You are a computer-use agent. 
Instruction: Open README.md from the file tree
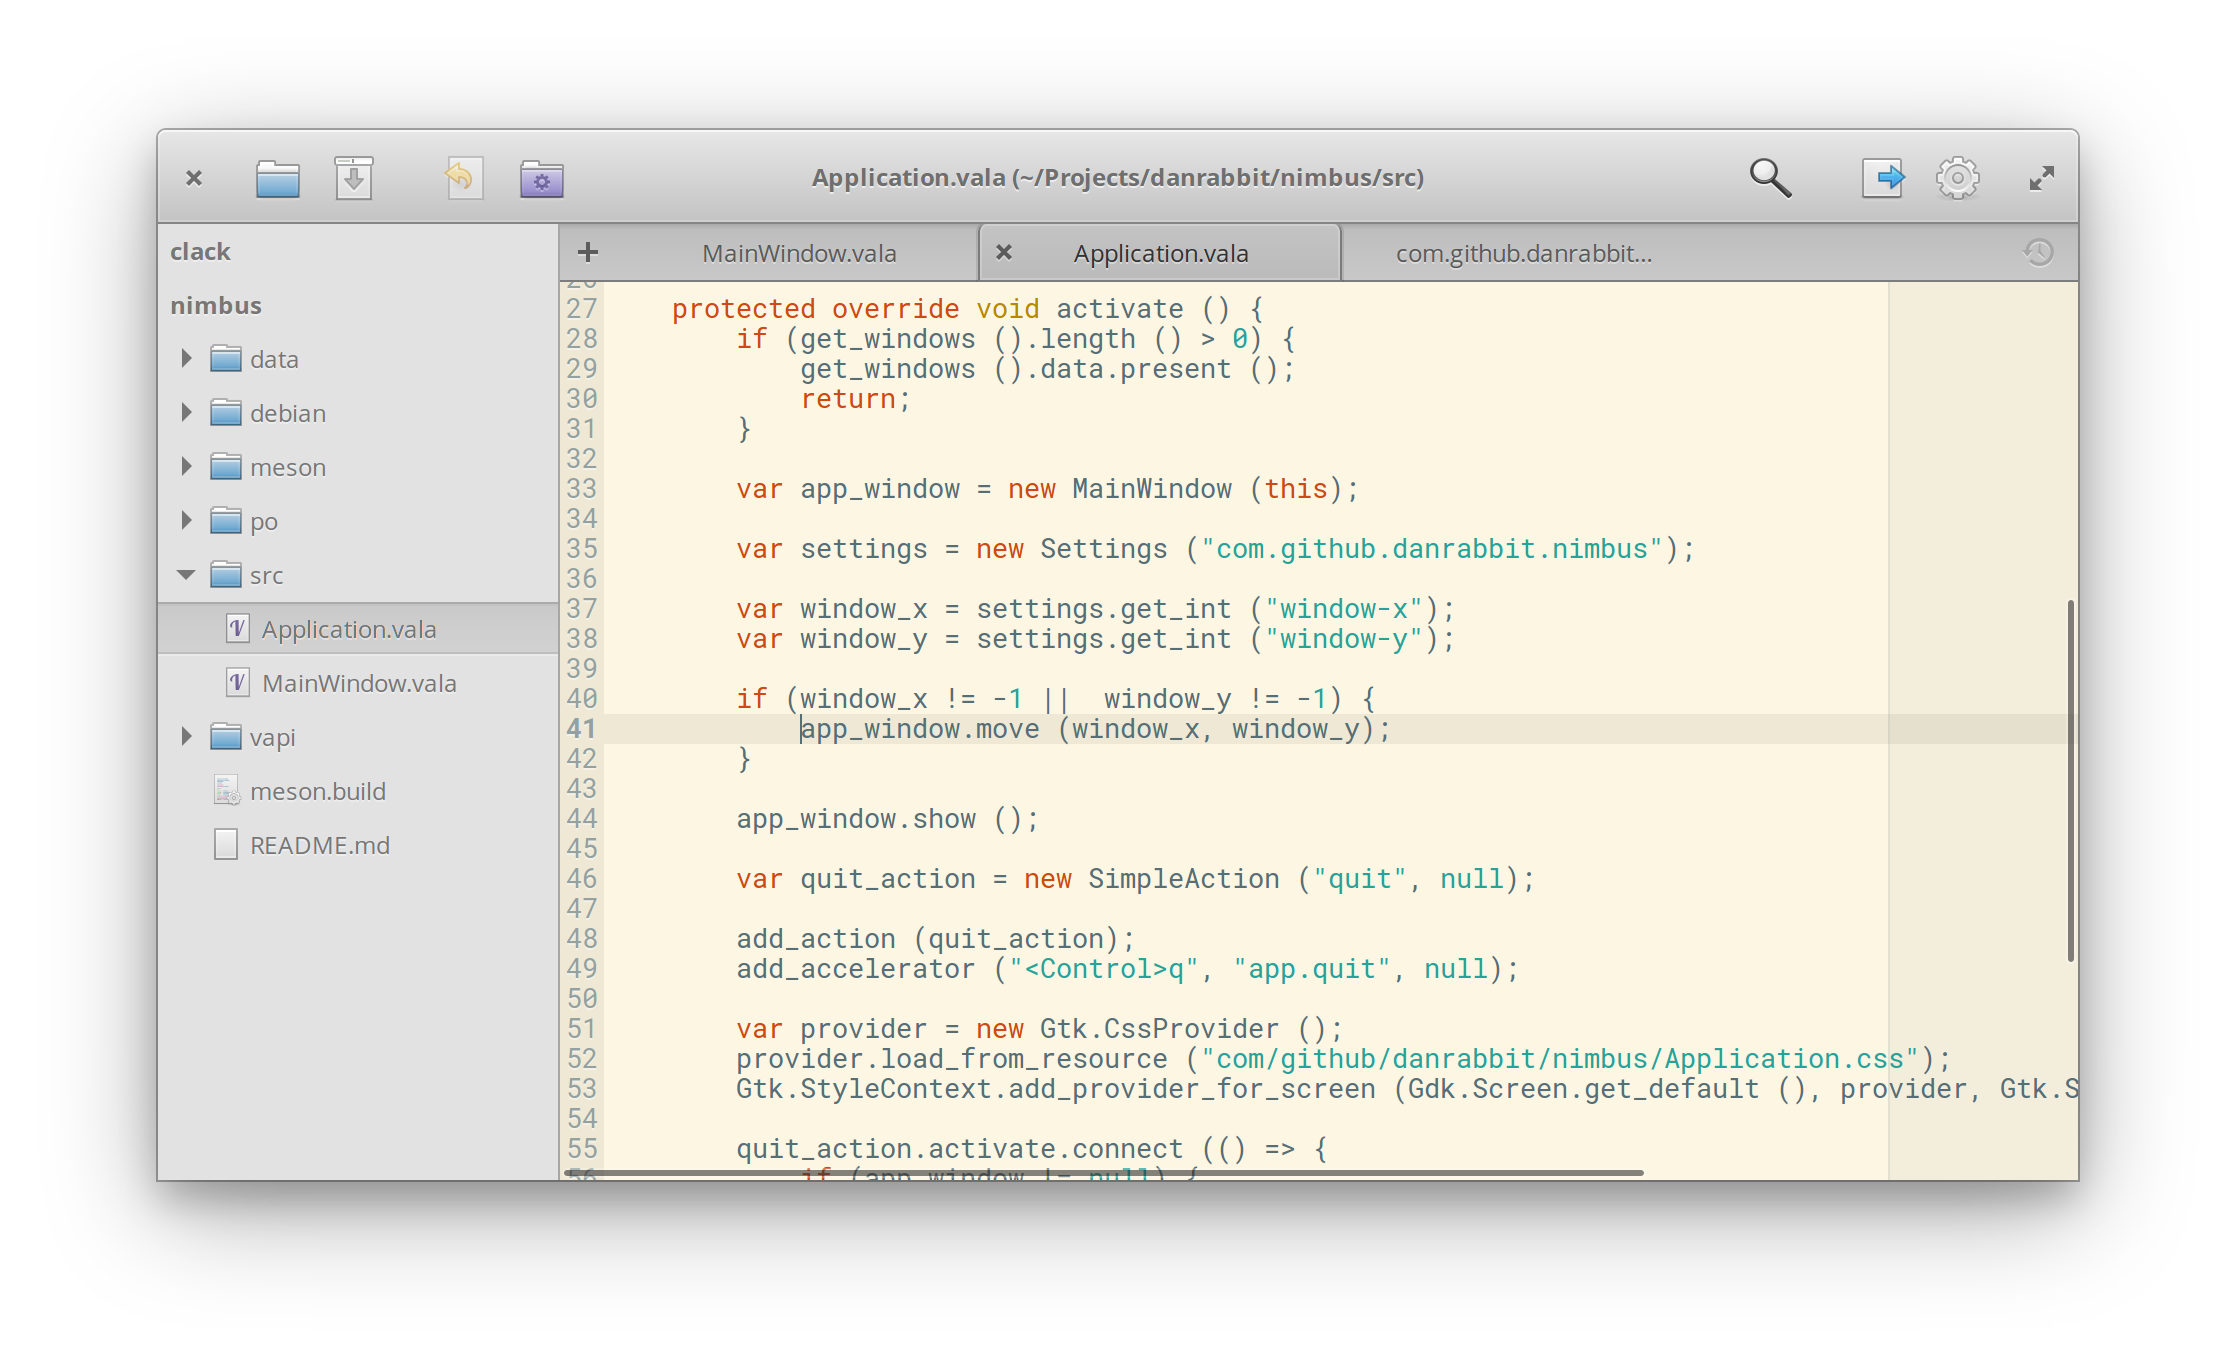pyautogui.click(x=319, y=845)
